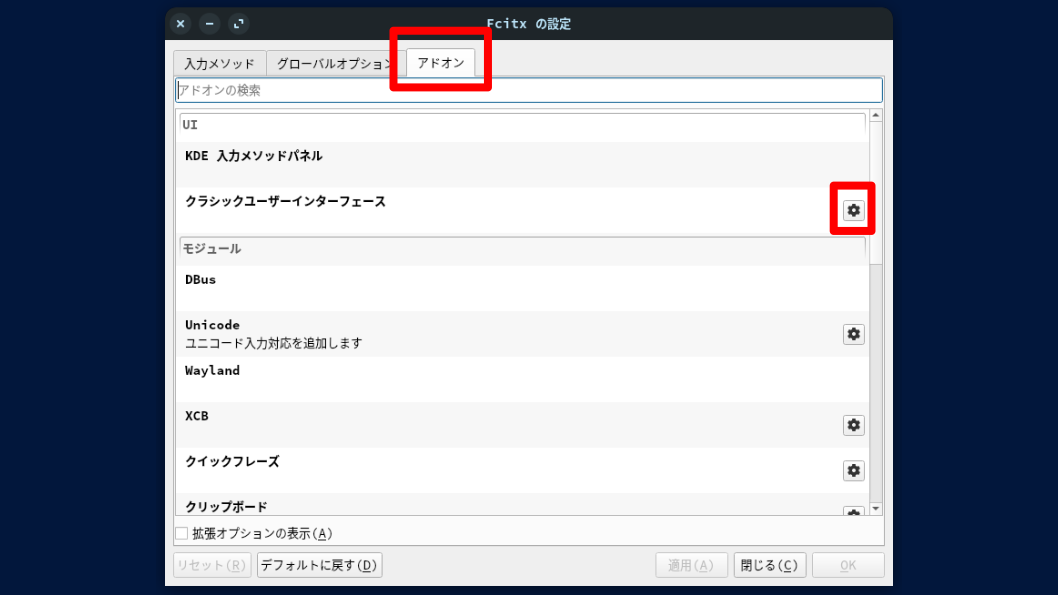Open the クリップボード addon gear settings
The width and height of the screenshot is (1058, 595).
853,512
